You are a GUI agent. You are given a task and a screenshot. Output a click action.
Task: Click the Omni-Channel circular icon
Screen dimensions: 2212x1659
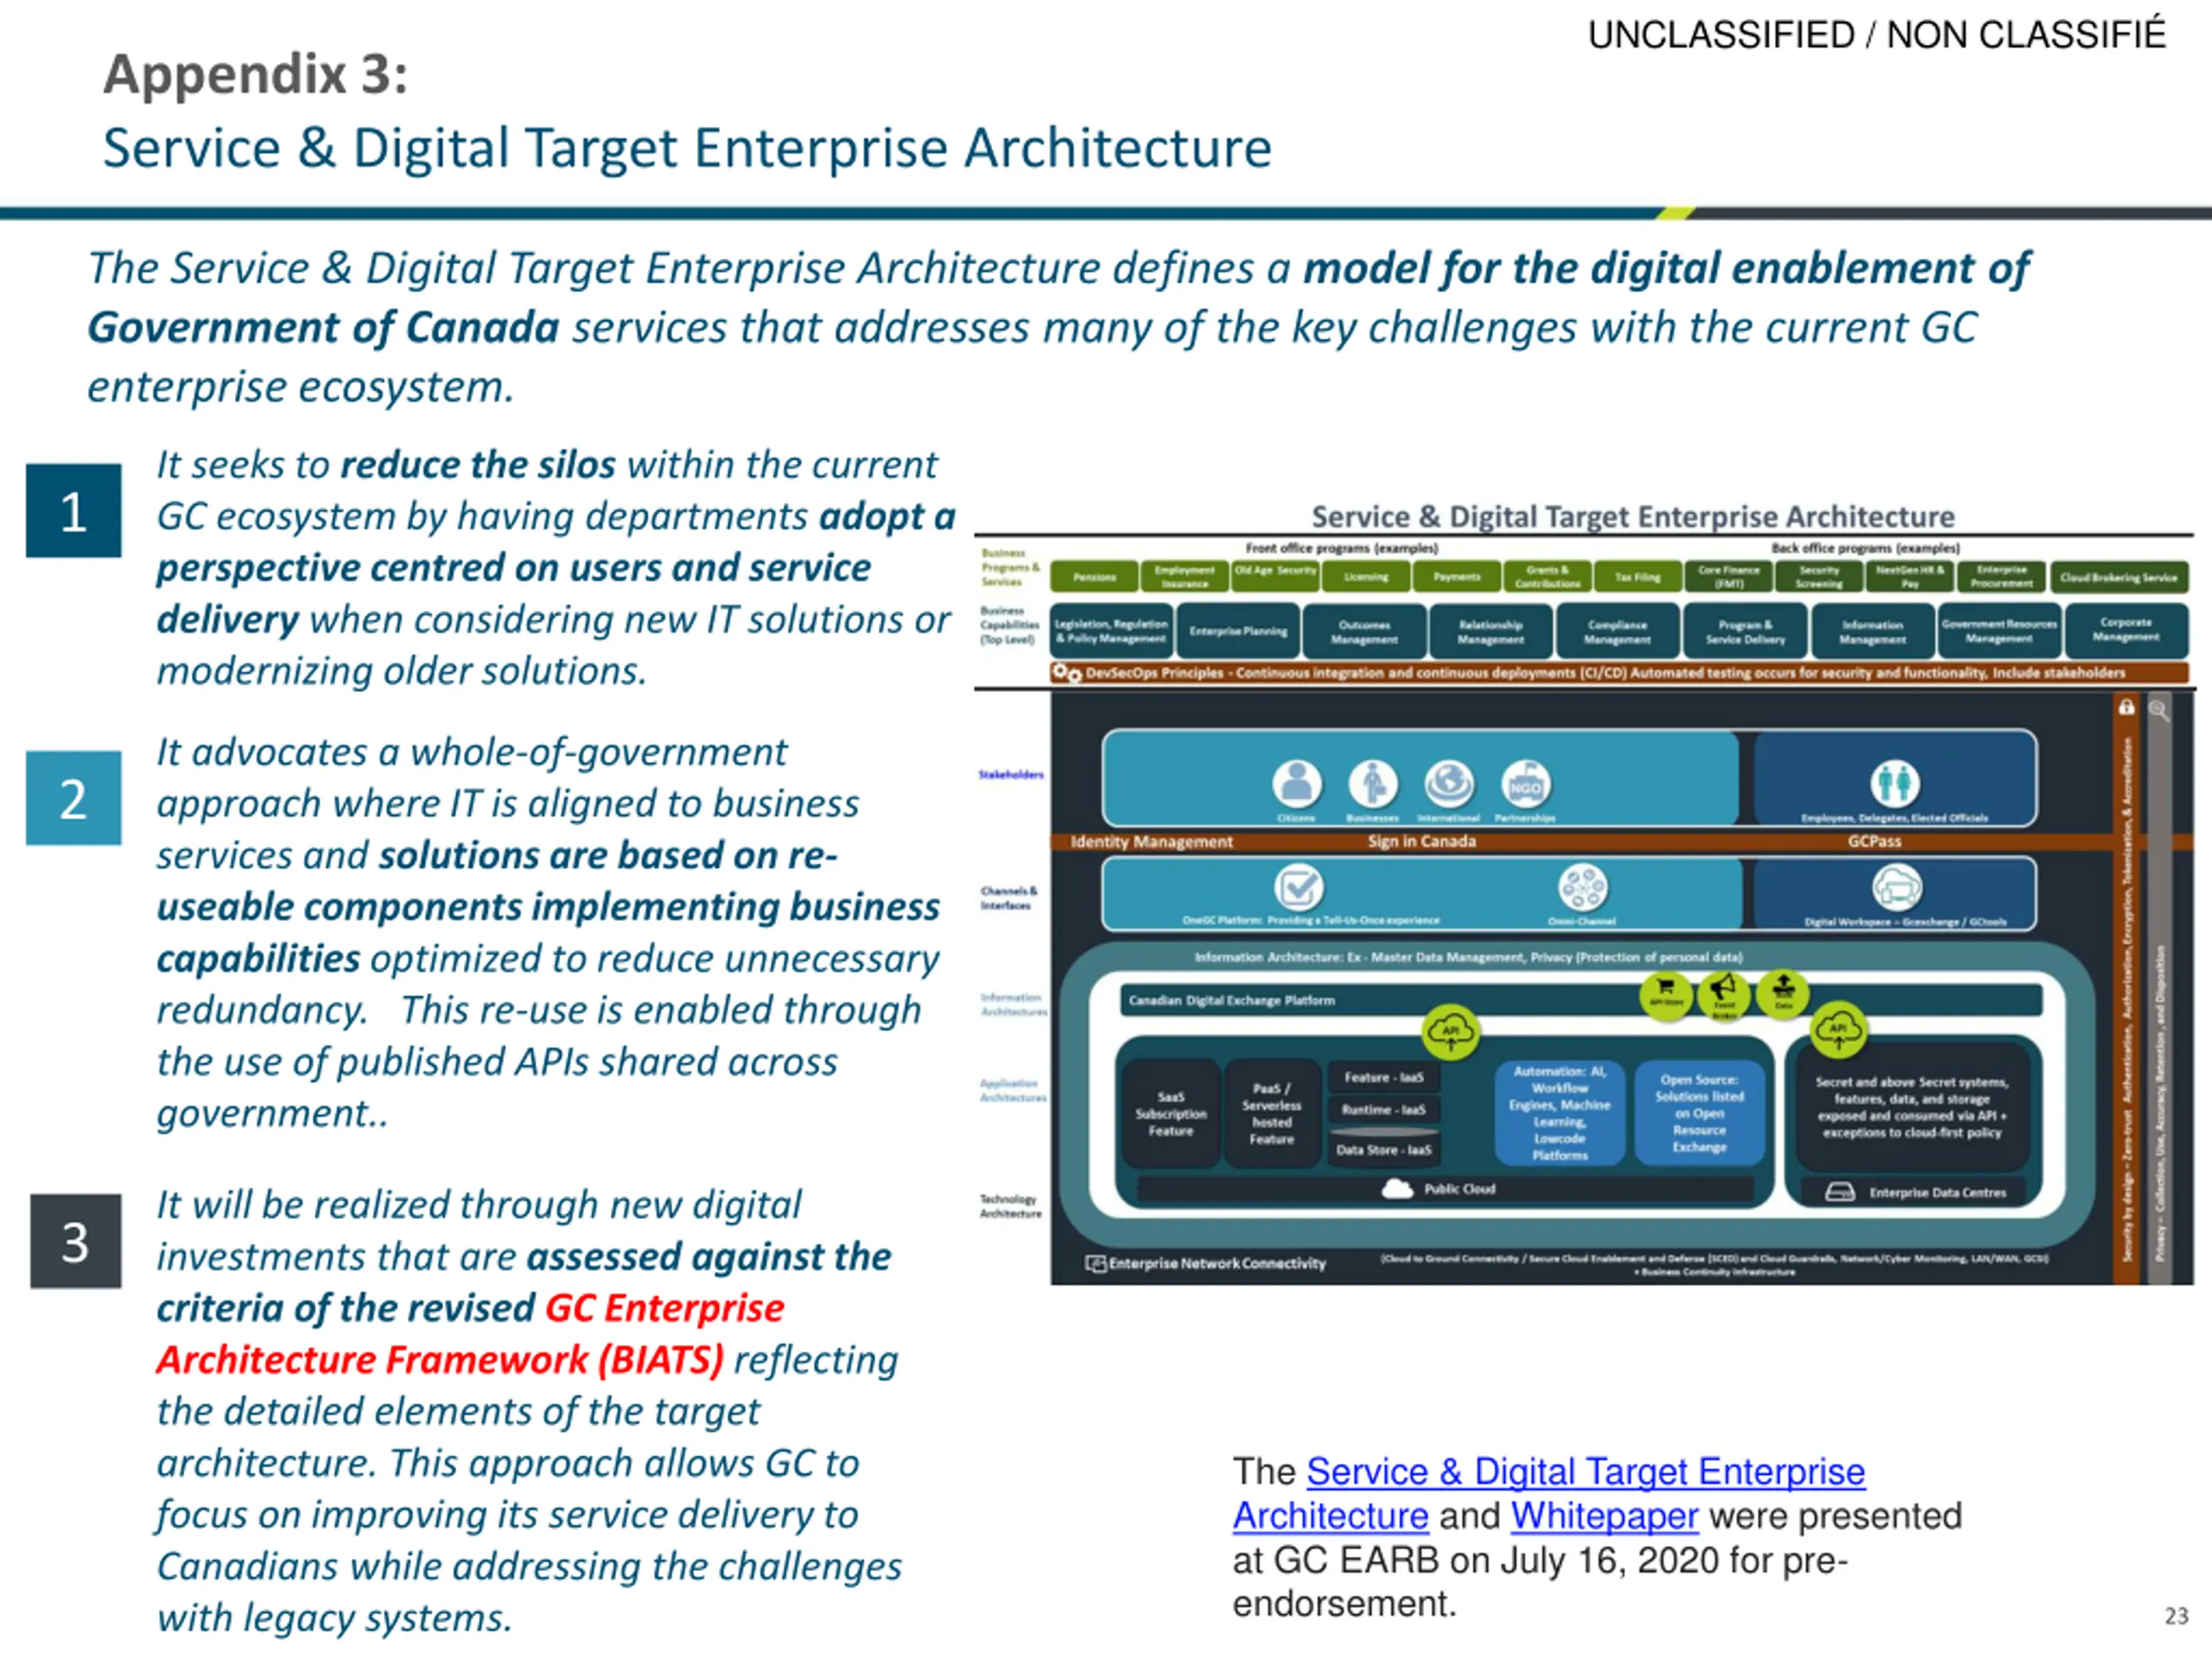point(1583,887)
